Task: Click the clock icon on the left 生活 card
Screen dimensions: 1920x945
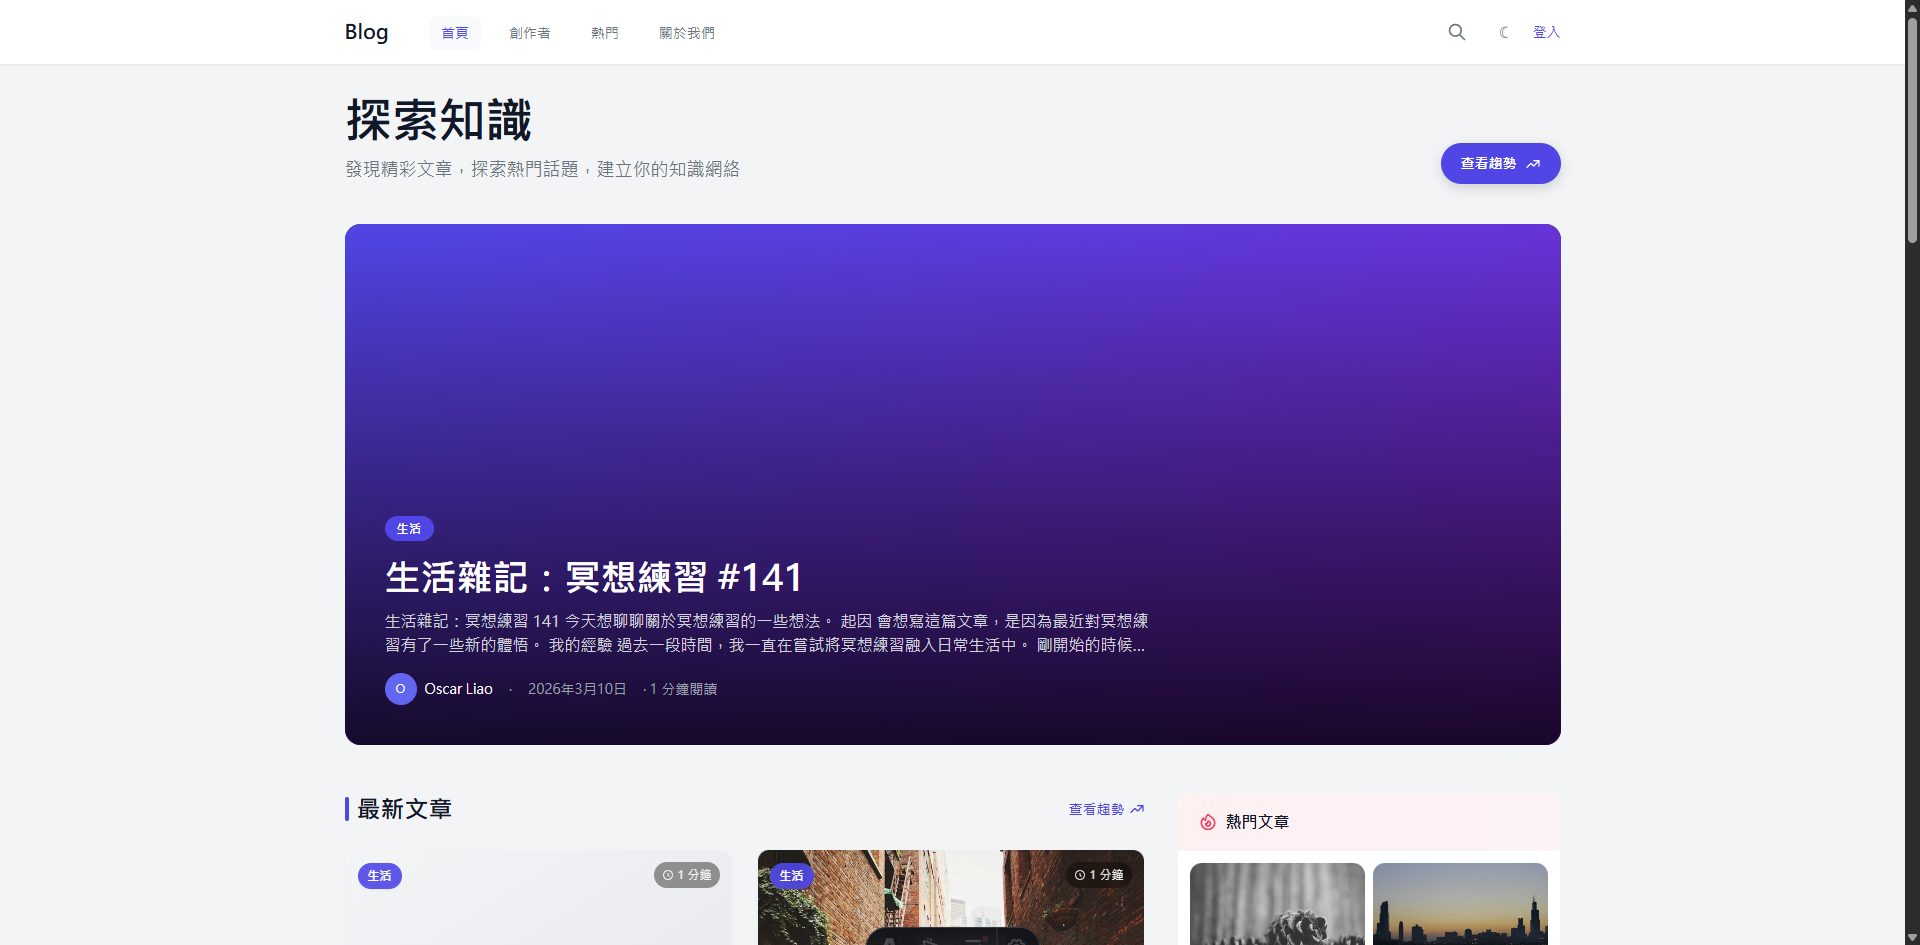Action: click(667, 874)
